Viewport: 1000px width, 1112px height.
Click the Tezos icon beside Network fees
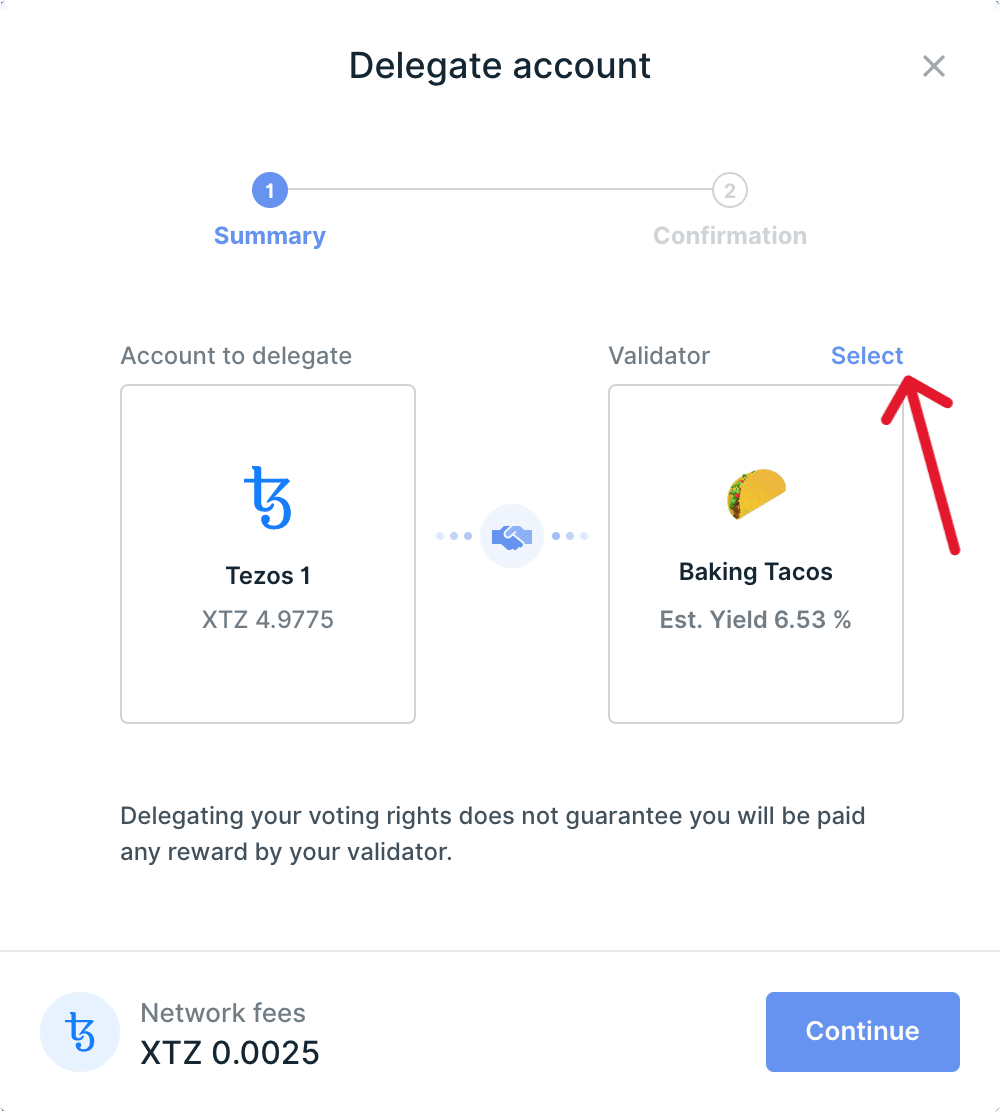point(80,1031)
